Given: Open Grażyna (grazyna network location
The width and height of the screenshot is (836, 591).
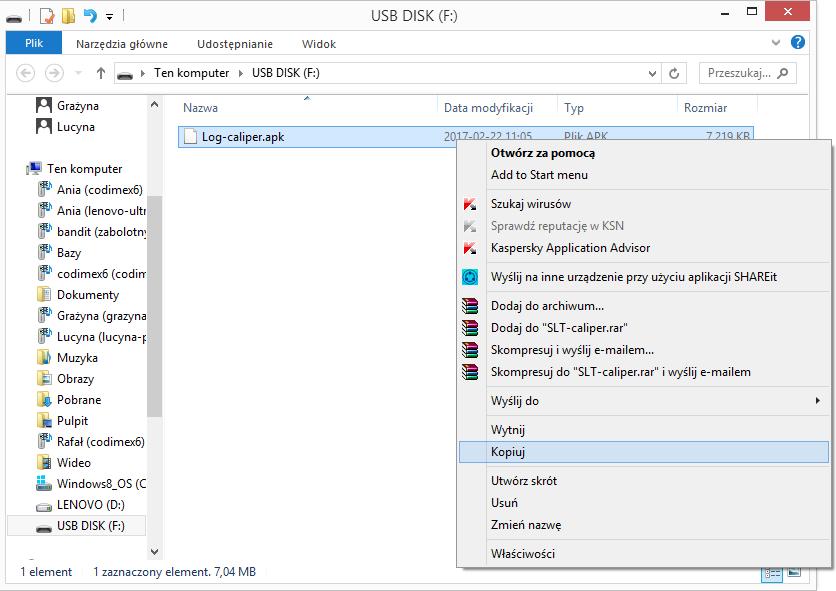Looking at the screenshot, I should pyautogui.click(x=92, y=315).
